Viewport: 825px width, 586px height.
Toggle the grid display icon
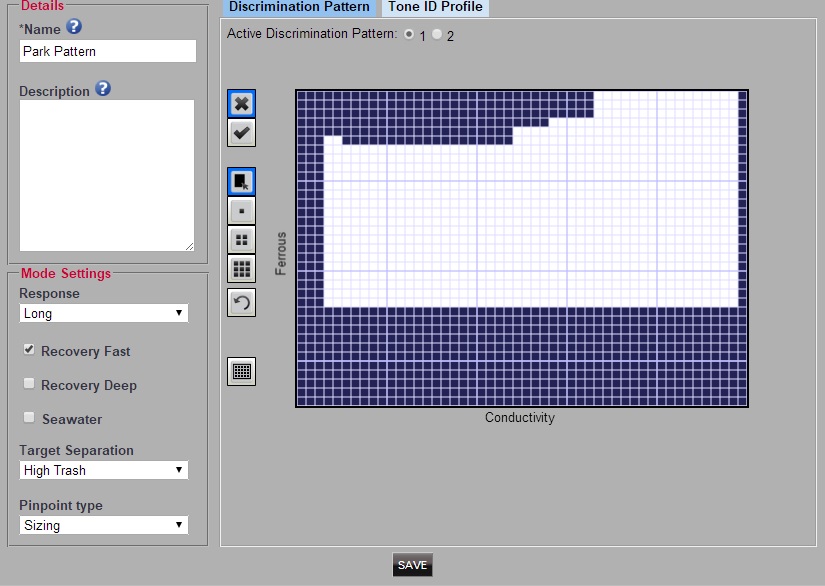click(242, 371)
